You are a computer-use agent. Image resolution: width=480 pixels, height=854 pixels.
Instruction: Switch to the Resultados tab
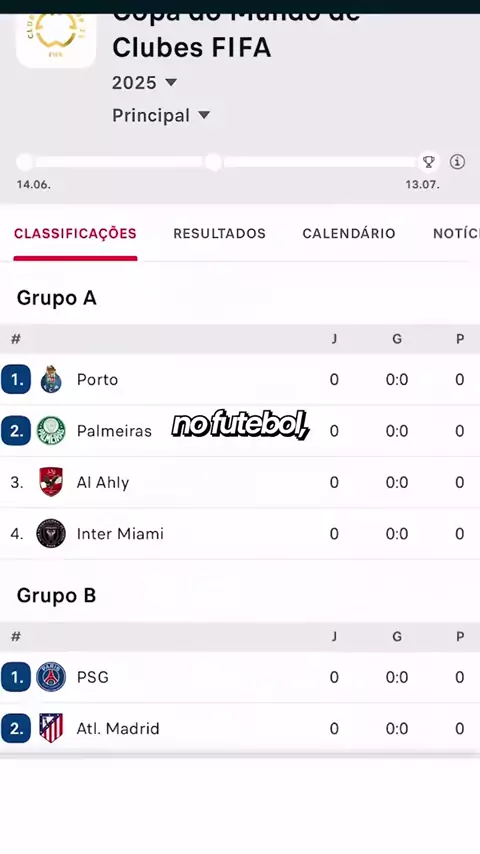(x=220, y=234)
